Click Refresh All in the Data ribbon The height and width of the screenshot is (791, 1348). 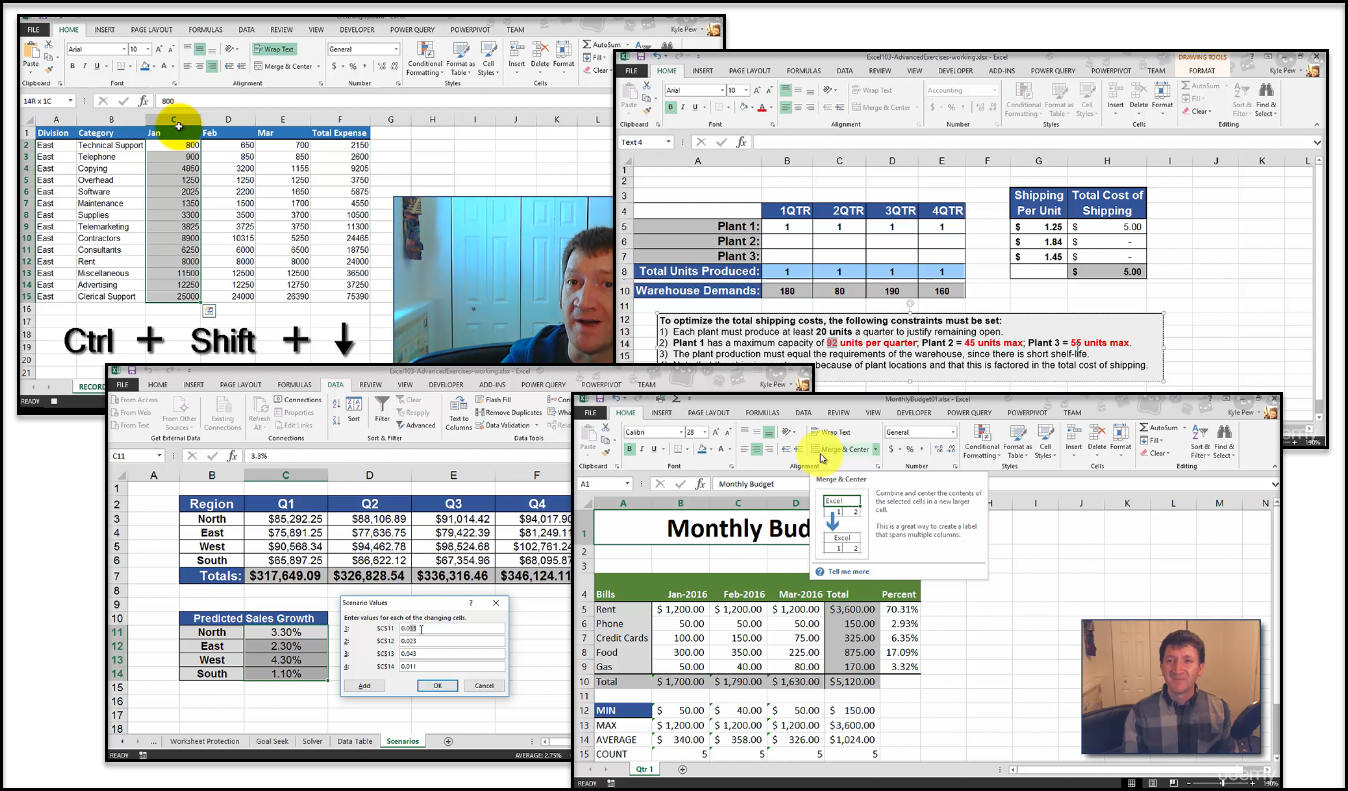259,414
